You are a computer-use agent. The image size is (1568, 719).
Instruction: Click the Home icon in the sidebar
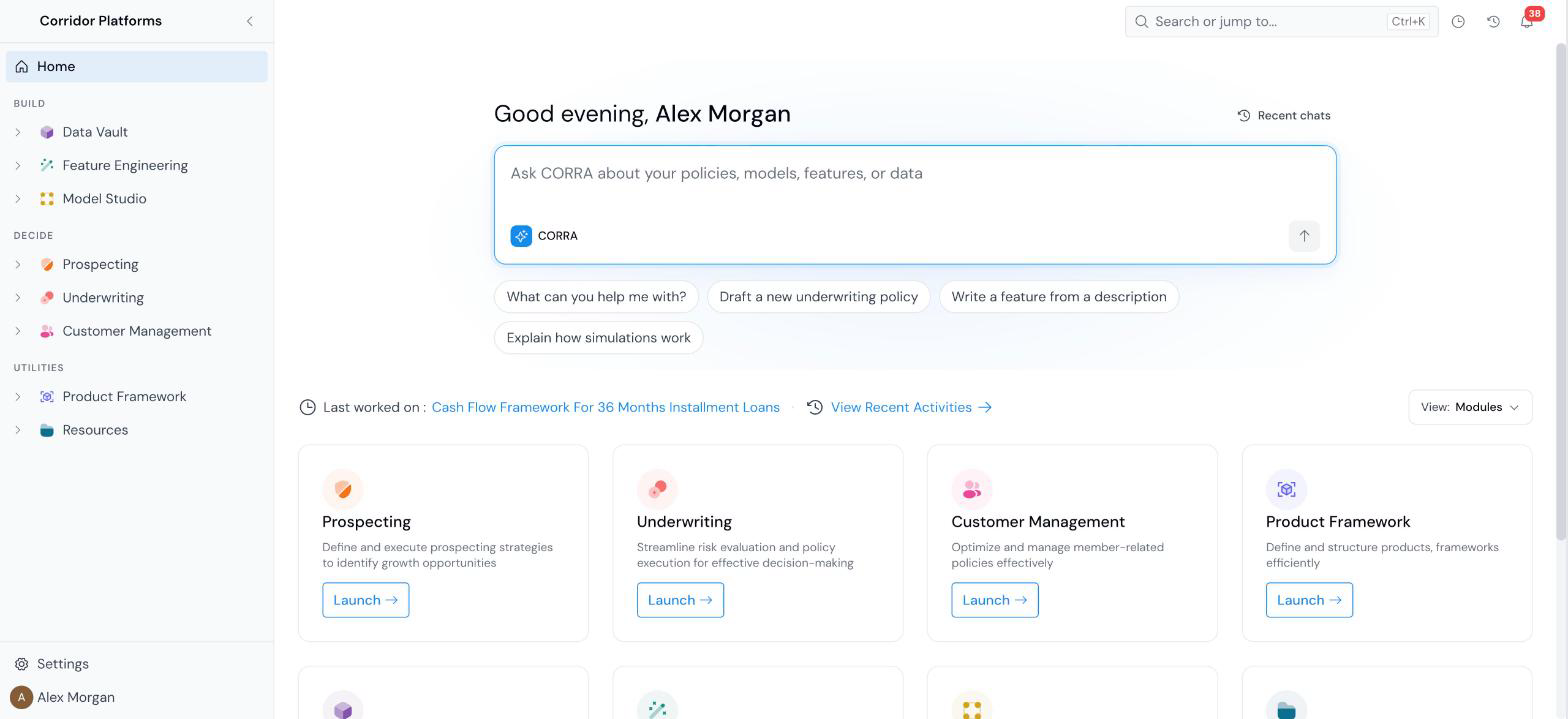click(22, 66)
